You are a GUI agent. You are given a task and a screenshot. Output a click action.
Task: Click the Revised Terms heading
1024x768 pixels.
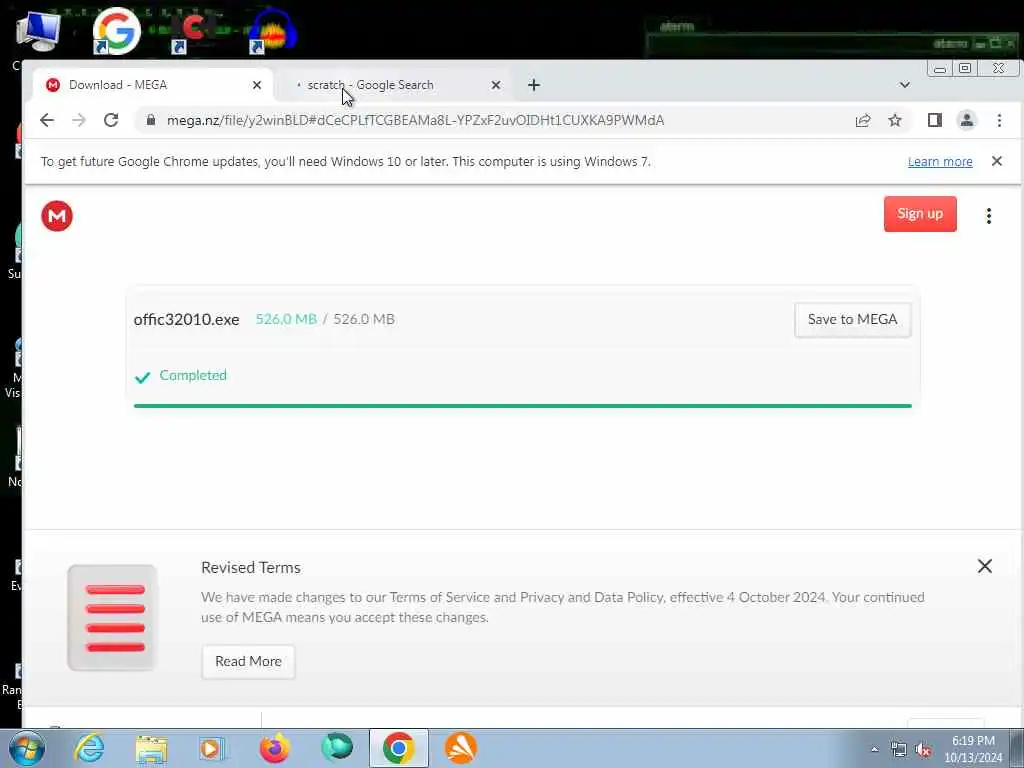click(x=251, y=568)
